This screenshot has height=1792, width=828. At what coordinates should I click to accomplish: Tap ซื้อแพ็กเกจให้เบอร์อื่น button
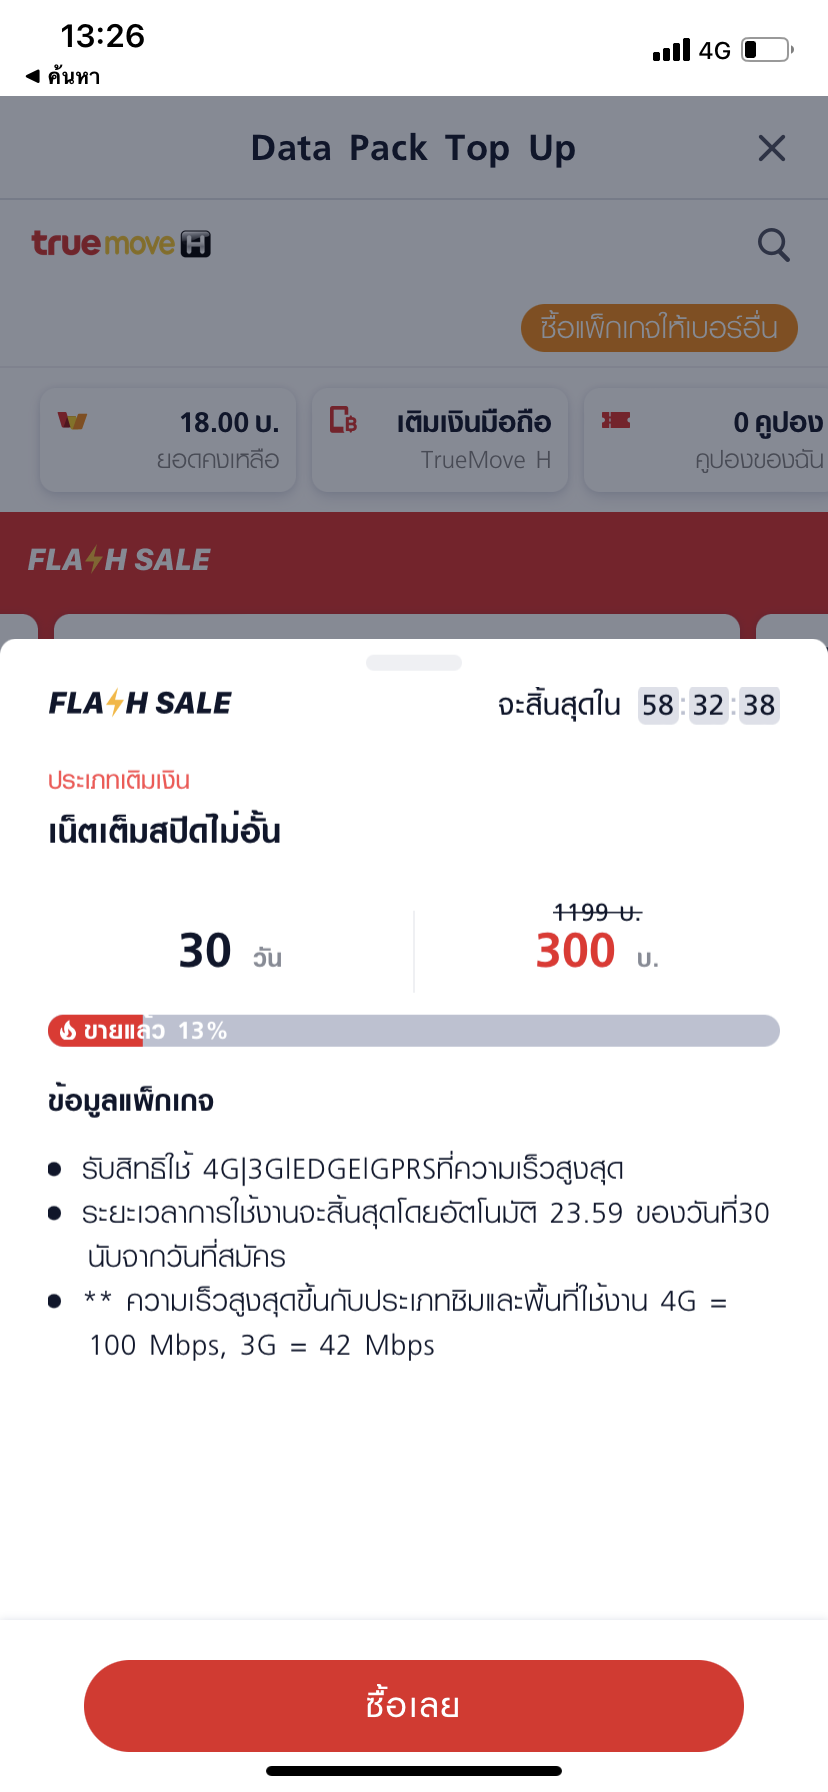(x=658, y=328)
